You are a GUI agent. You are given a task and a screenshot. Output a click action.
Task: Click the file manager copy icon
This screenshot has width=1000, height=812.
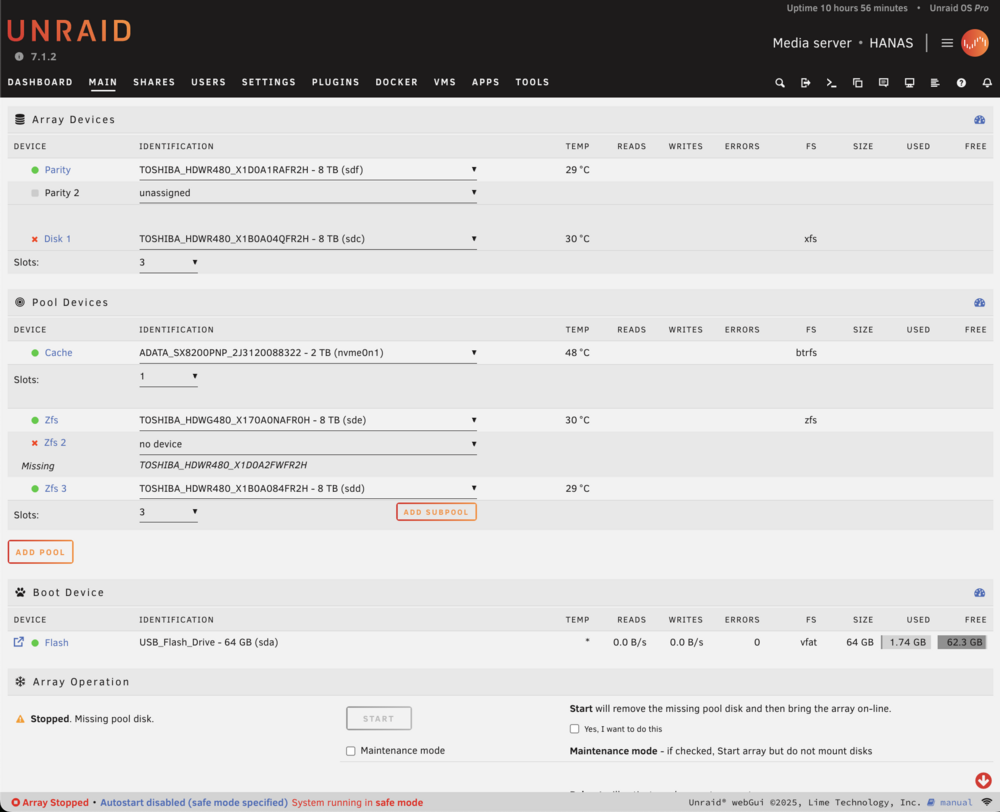pos(857,83)
